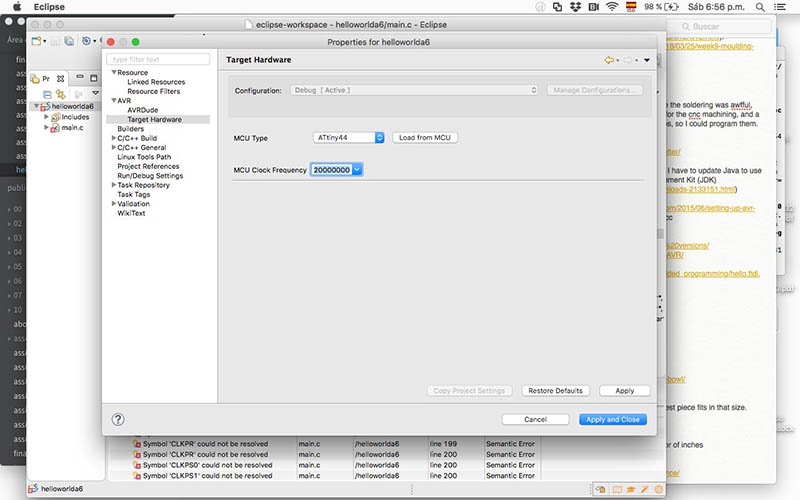Viewport: 800px width, 500px height.
Task: Click the MCU Clock Frequency value field
Action: [x=331, y=170]
